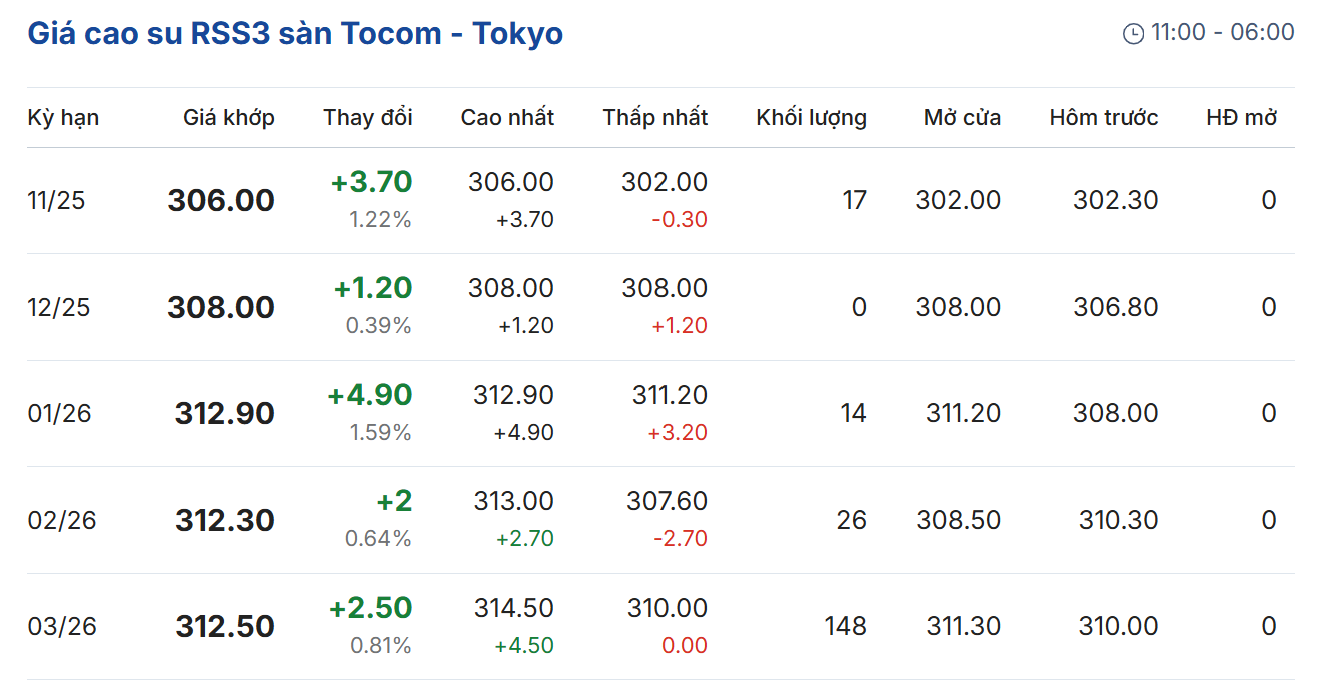The width and height of the screenshot is (1318, 682).
Task: Click the 02/26 matched price 312.30
Action: (224, 520)
